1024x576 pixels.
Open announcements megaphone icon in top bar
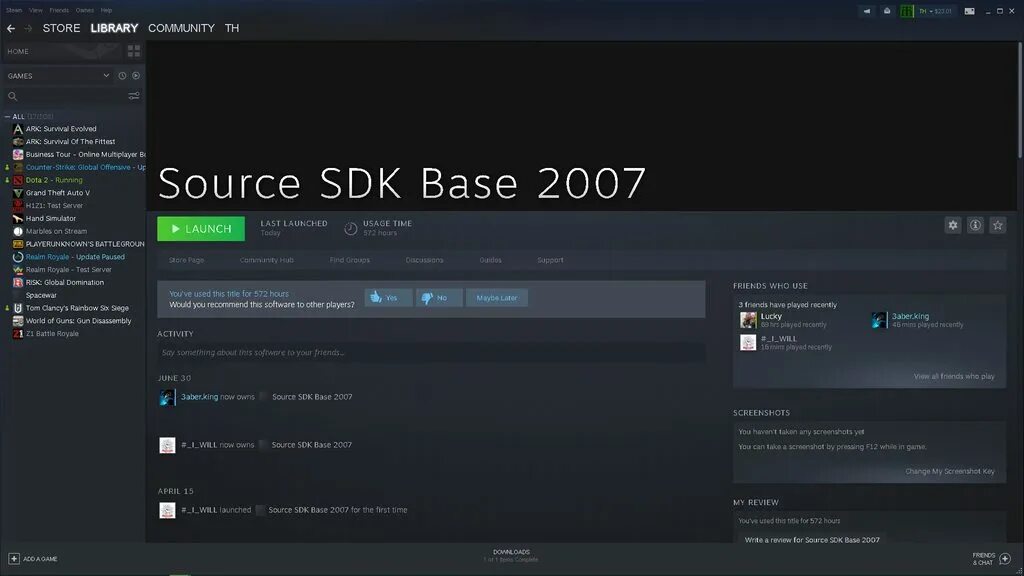(x=867, y=11)
